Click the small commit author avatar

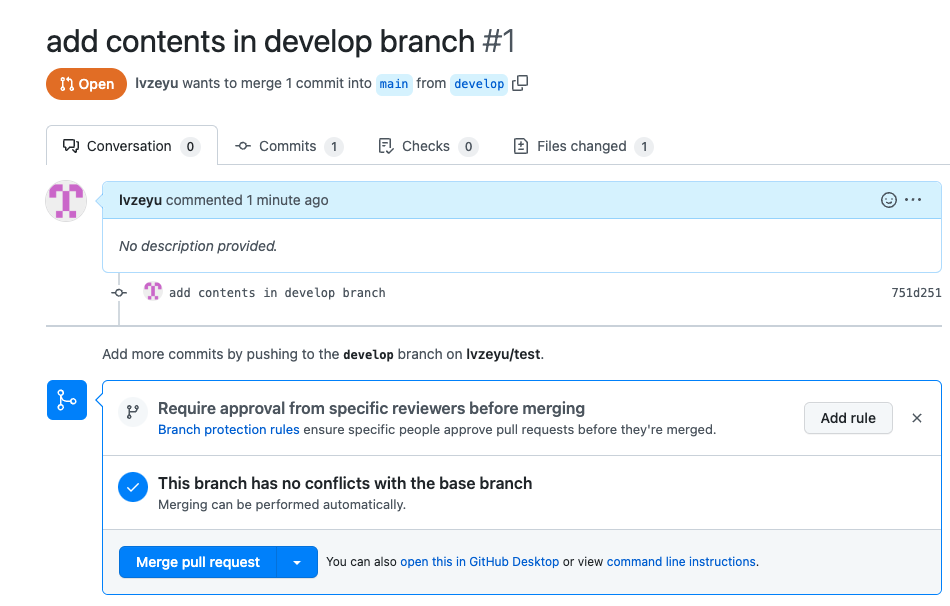click(x=153, y=292)
